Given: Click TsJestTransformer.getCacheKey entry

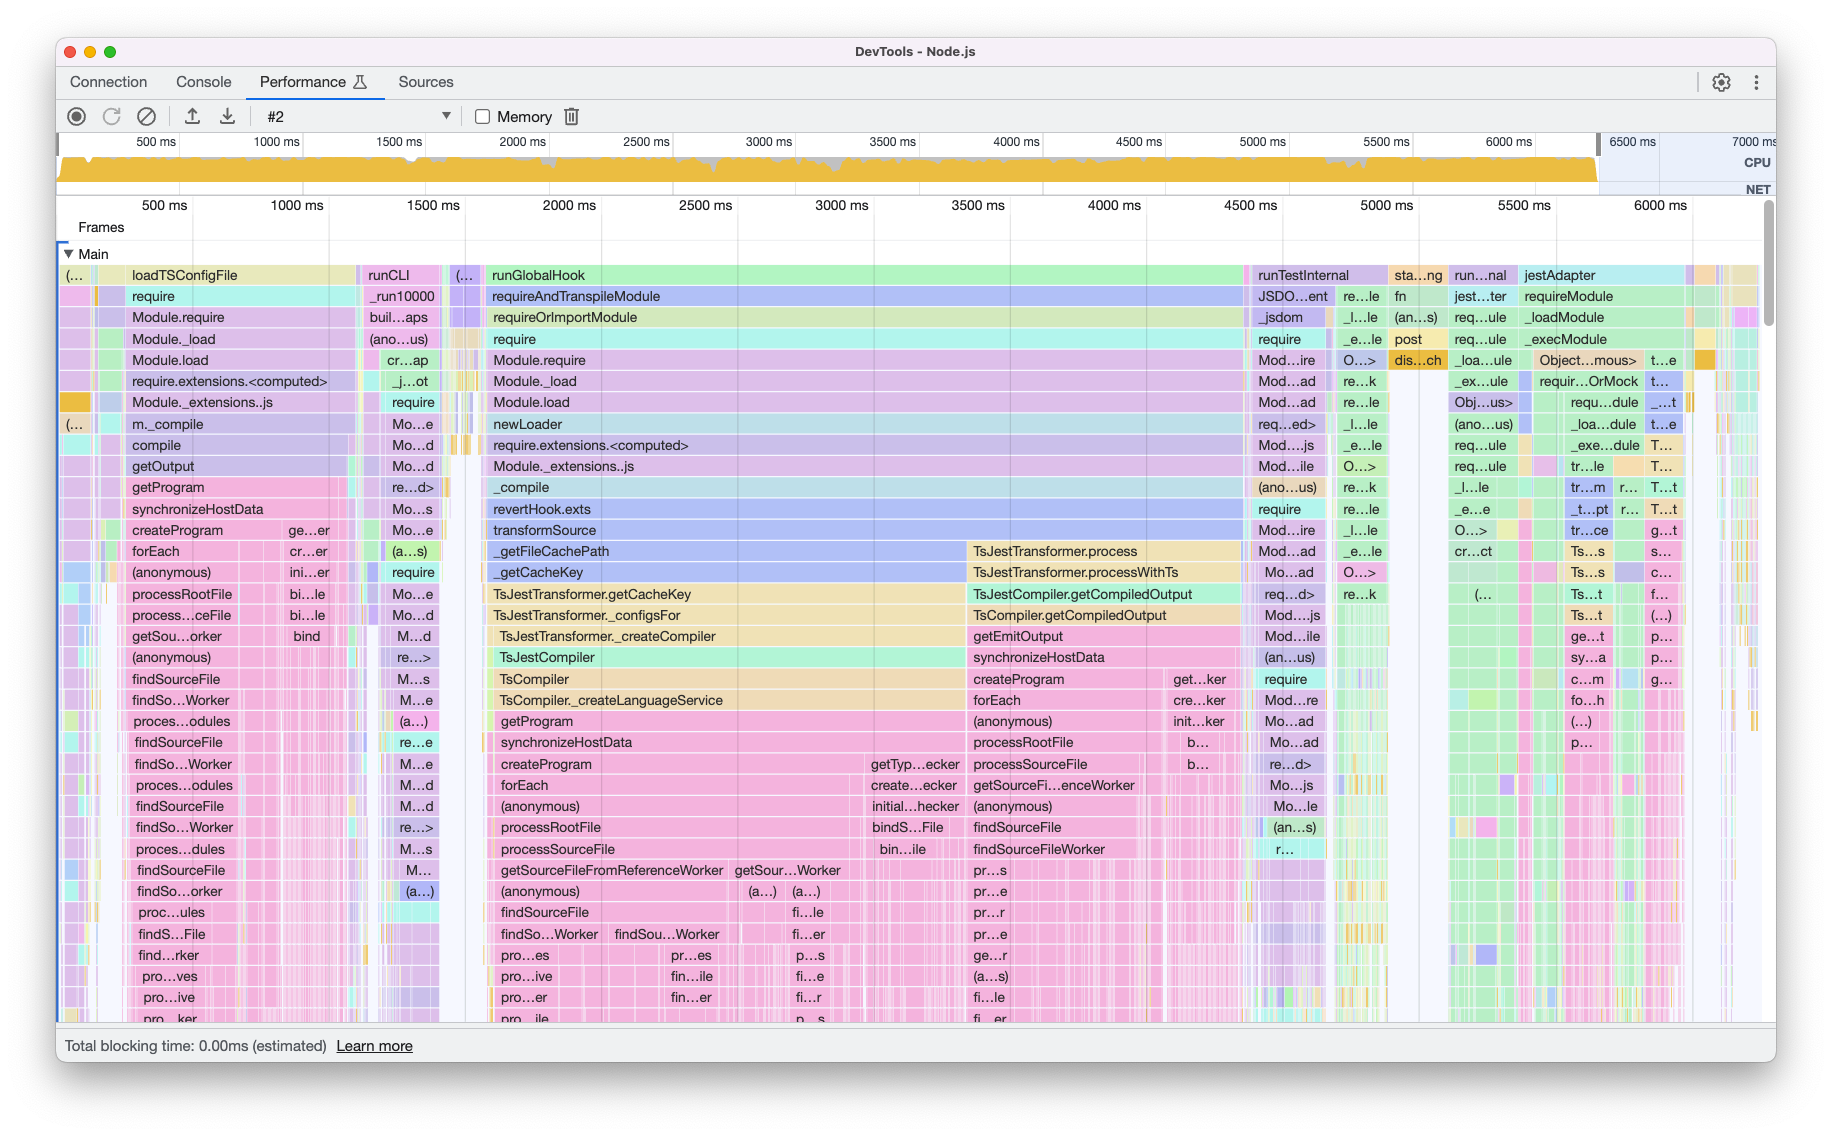Looking at the screenshot, I should 726,594.
